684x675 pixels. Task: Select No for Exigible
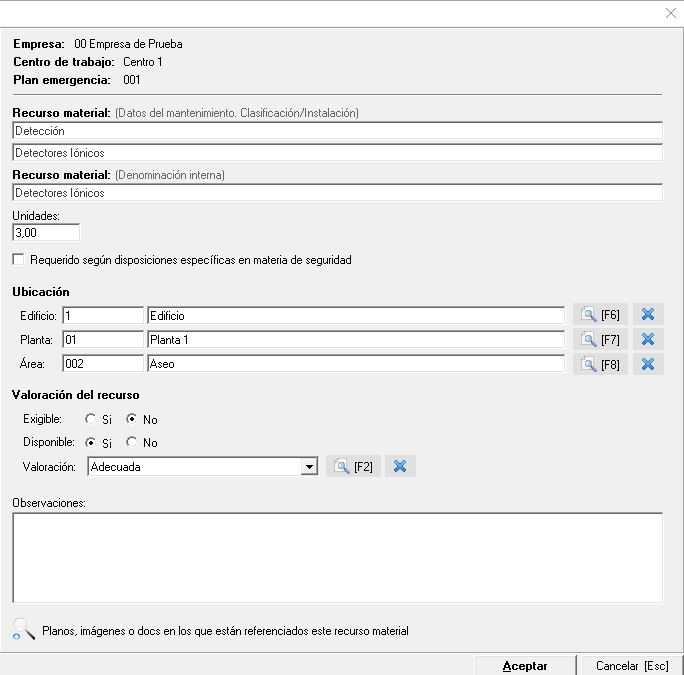tap(132, 420)
